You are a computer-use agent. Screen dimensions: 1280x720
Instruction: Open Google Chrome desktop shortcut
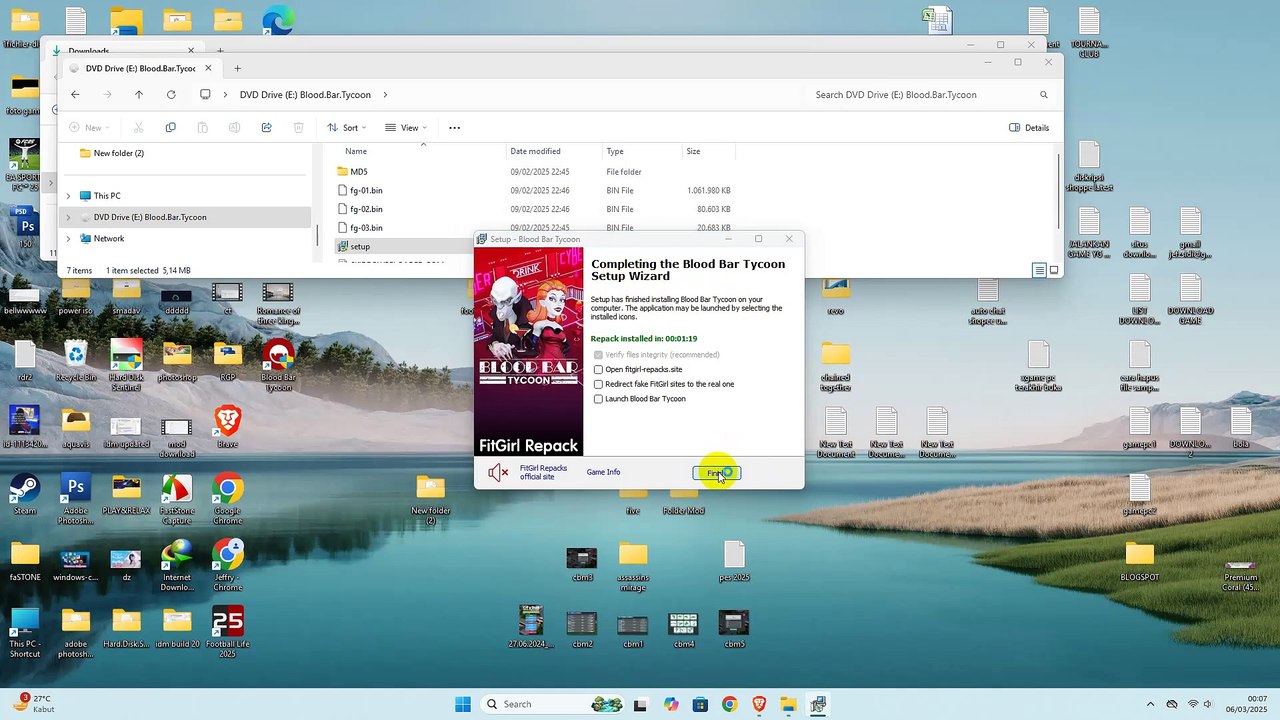point(227,499)
